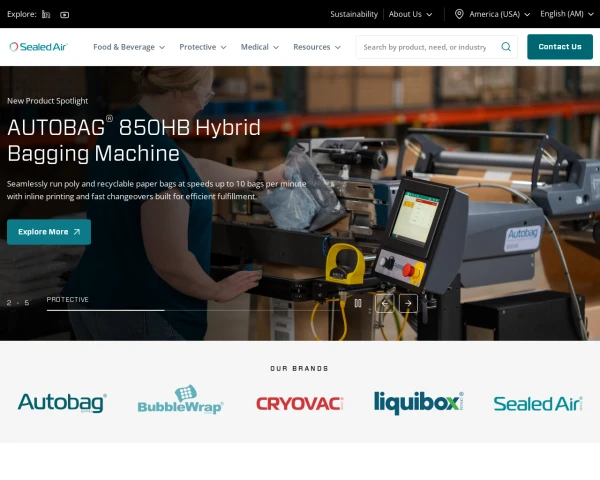Expand the Food & Beverage menu
The width and height of the screenshot is (600, 480).
point(129,47)
